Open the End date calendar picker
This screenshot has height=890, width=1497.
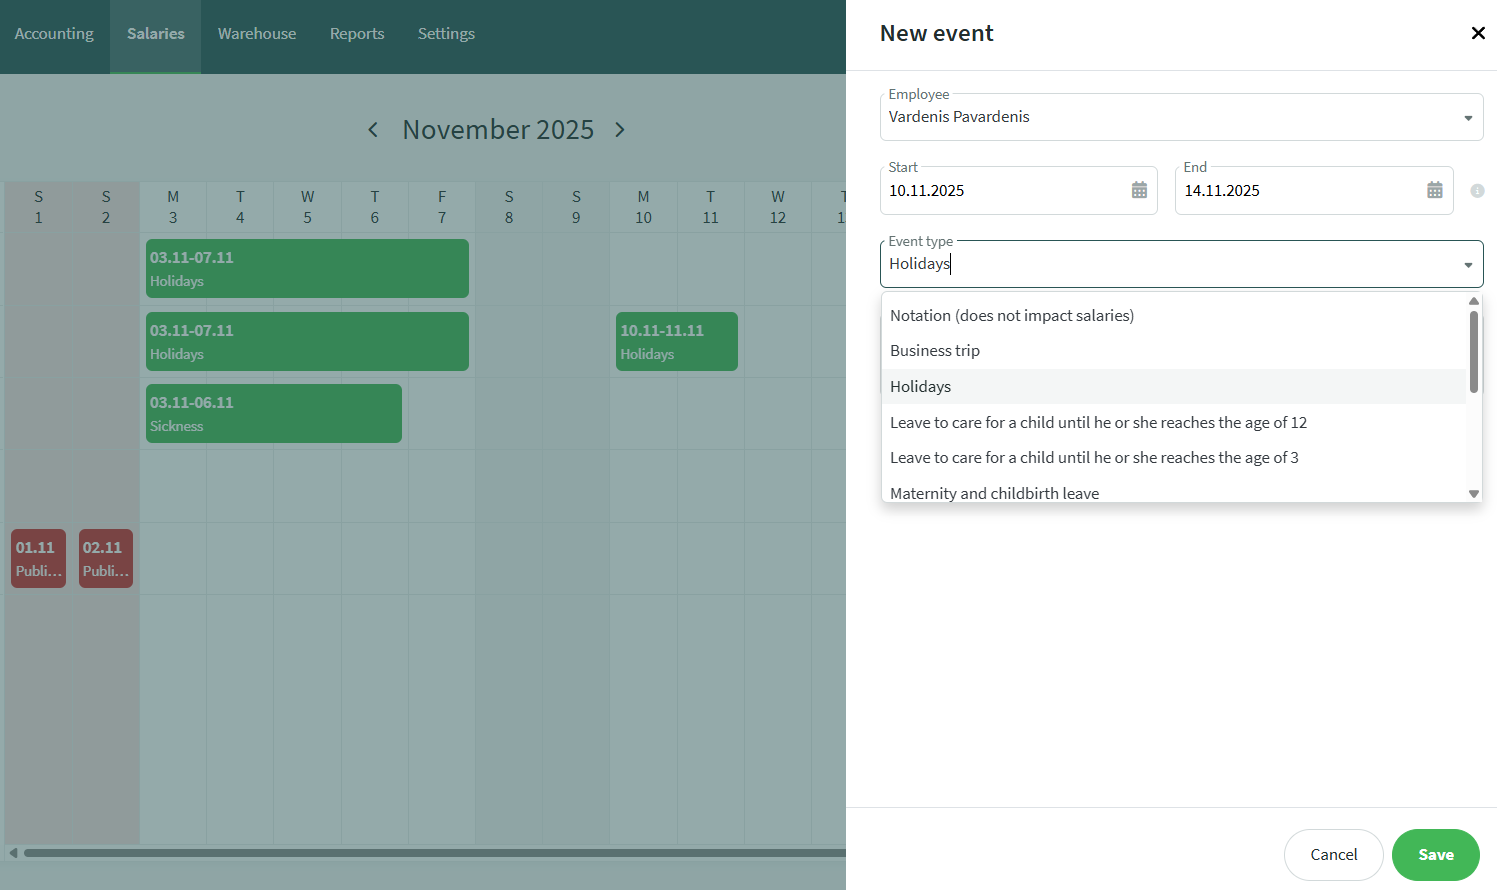pos(1434,190)
